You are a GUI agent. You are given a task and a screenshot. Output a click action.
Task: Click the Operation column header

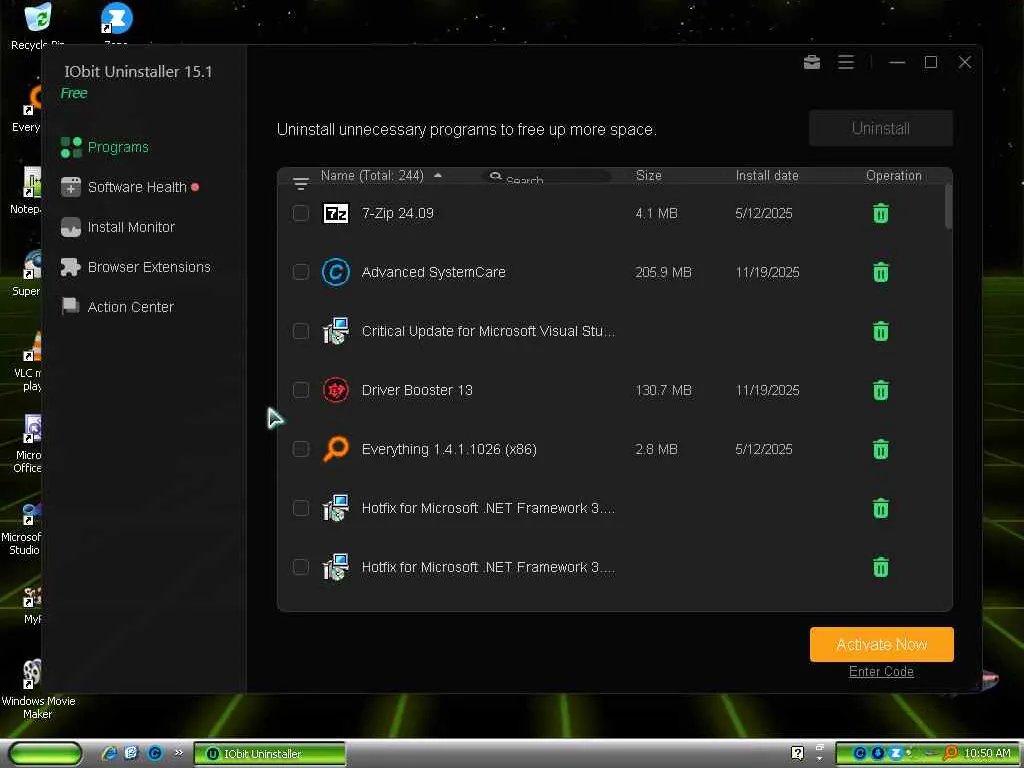pyautogui.click(x=893, y=175)
